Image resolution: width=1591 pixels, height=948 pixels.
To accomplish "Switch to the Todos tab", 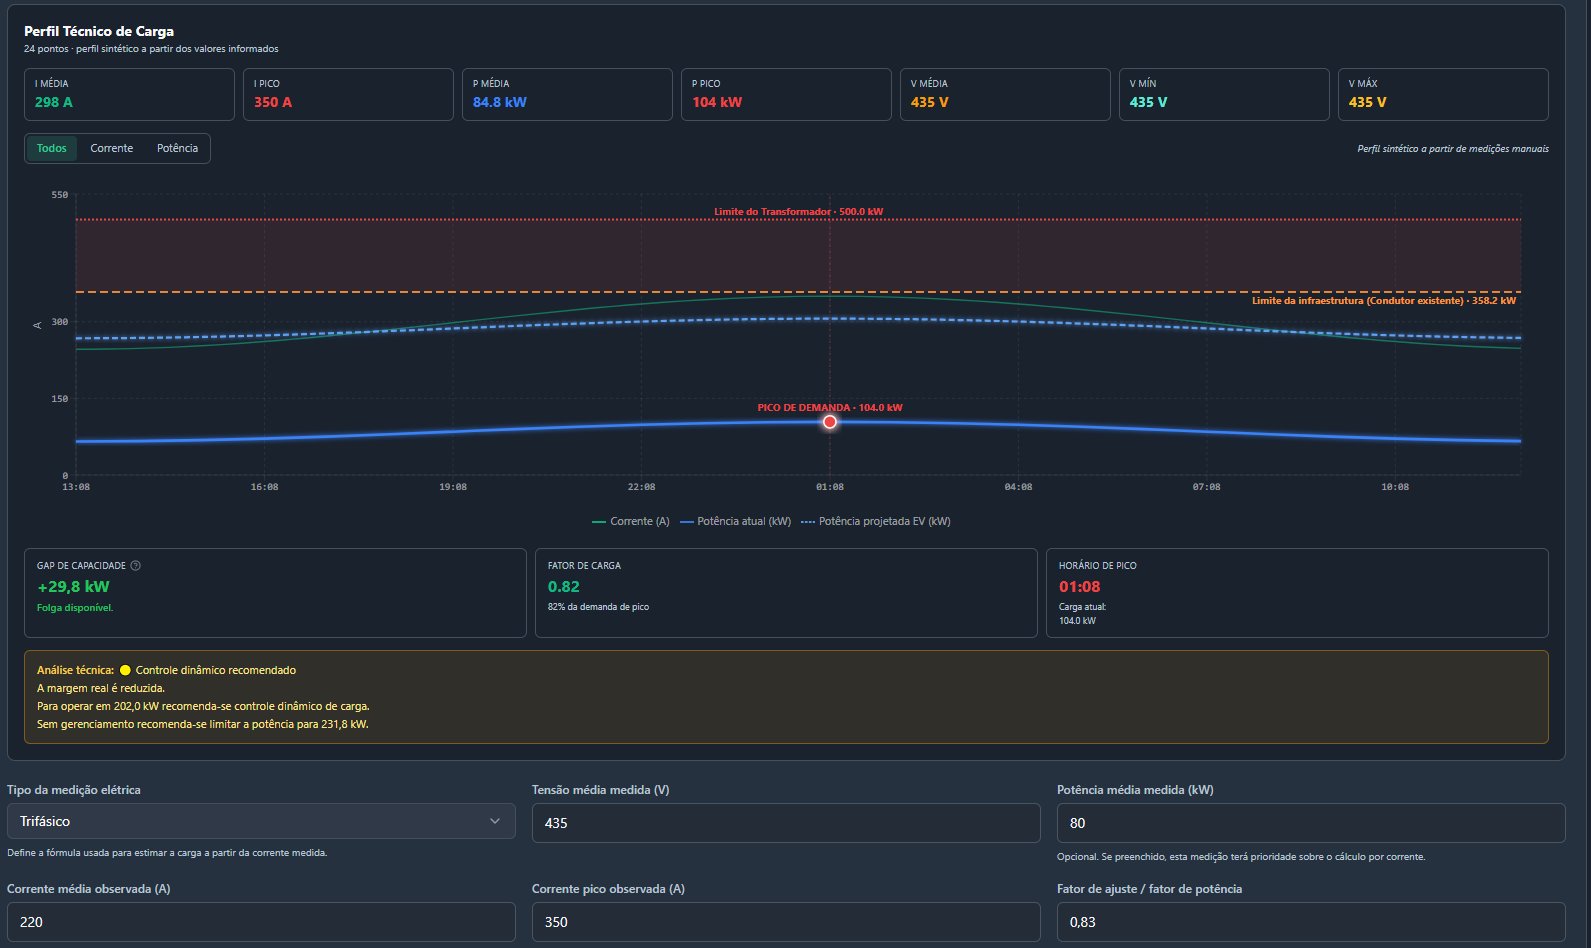I will click(x=52, y=148).
